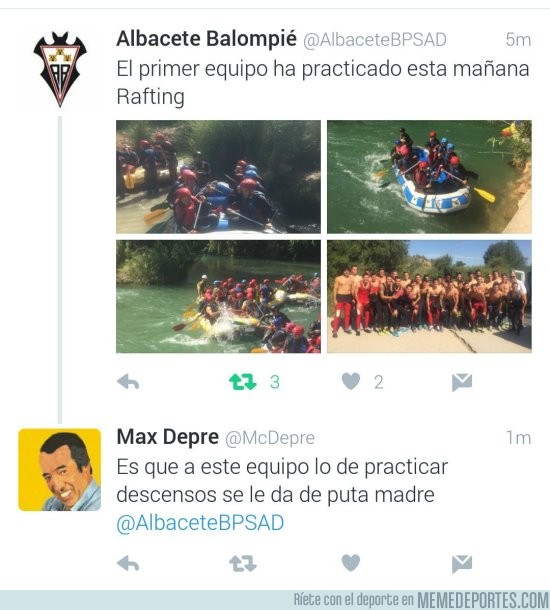550x610 pixels.
Task: Like Max Depre's reply tweet
Action: click(x=351, y=563)
